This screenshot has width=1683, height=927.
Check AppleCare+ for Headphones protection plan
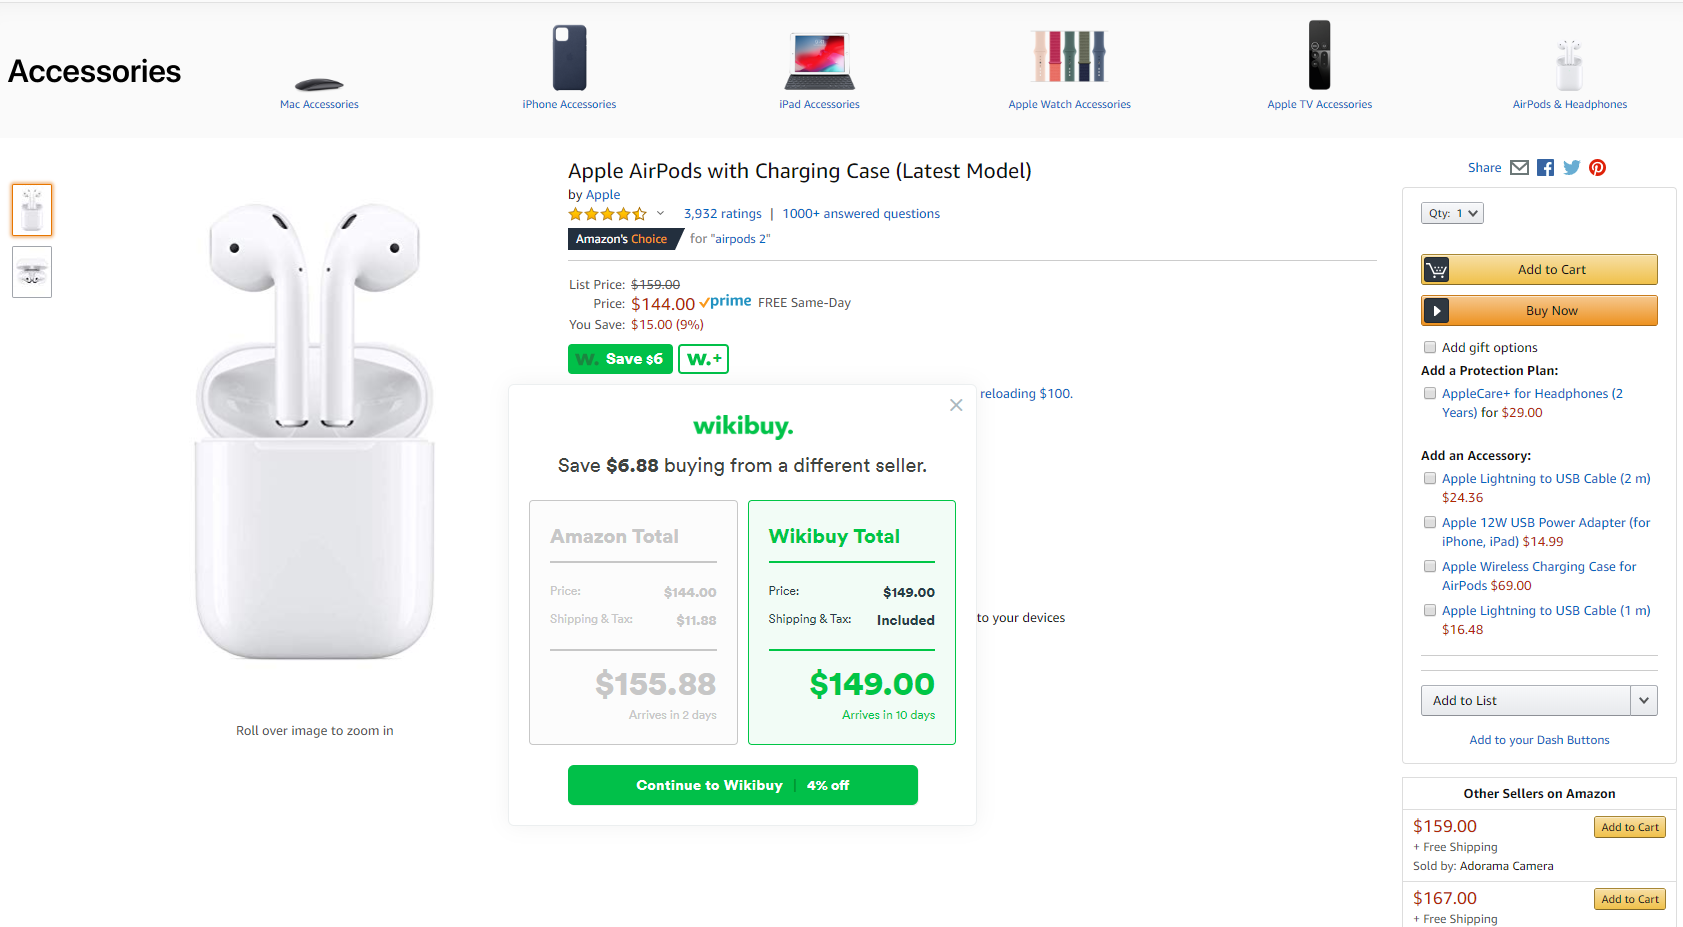tap(1430, 394)
